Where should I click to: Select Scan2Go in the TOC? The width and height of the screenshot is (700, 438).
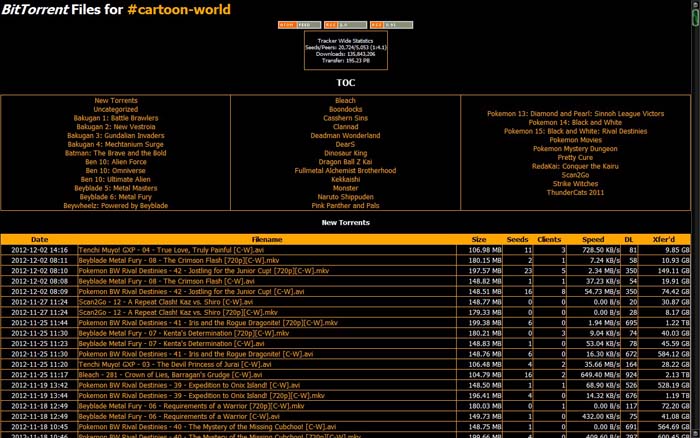tap(575, 175)
